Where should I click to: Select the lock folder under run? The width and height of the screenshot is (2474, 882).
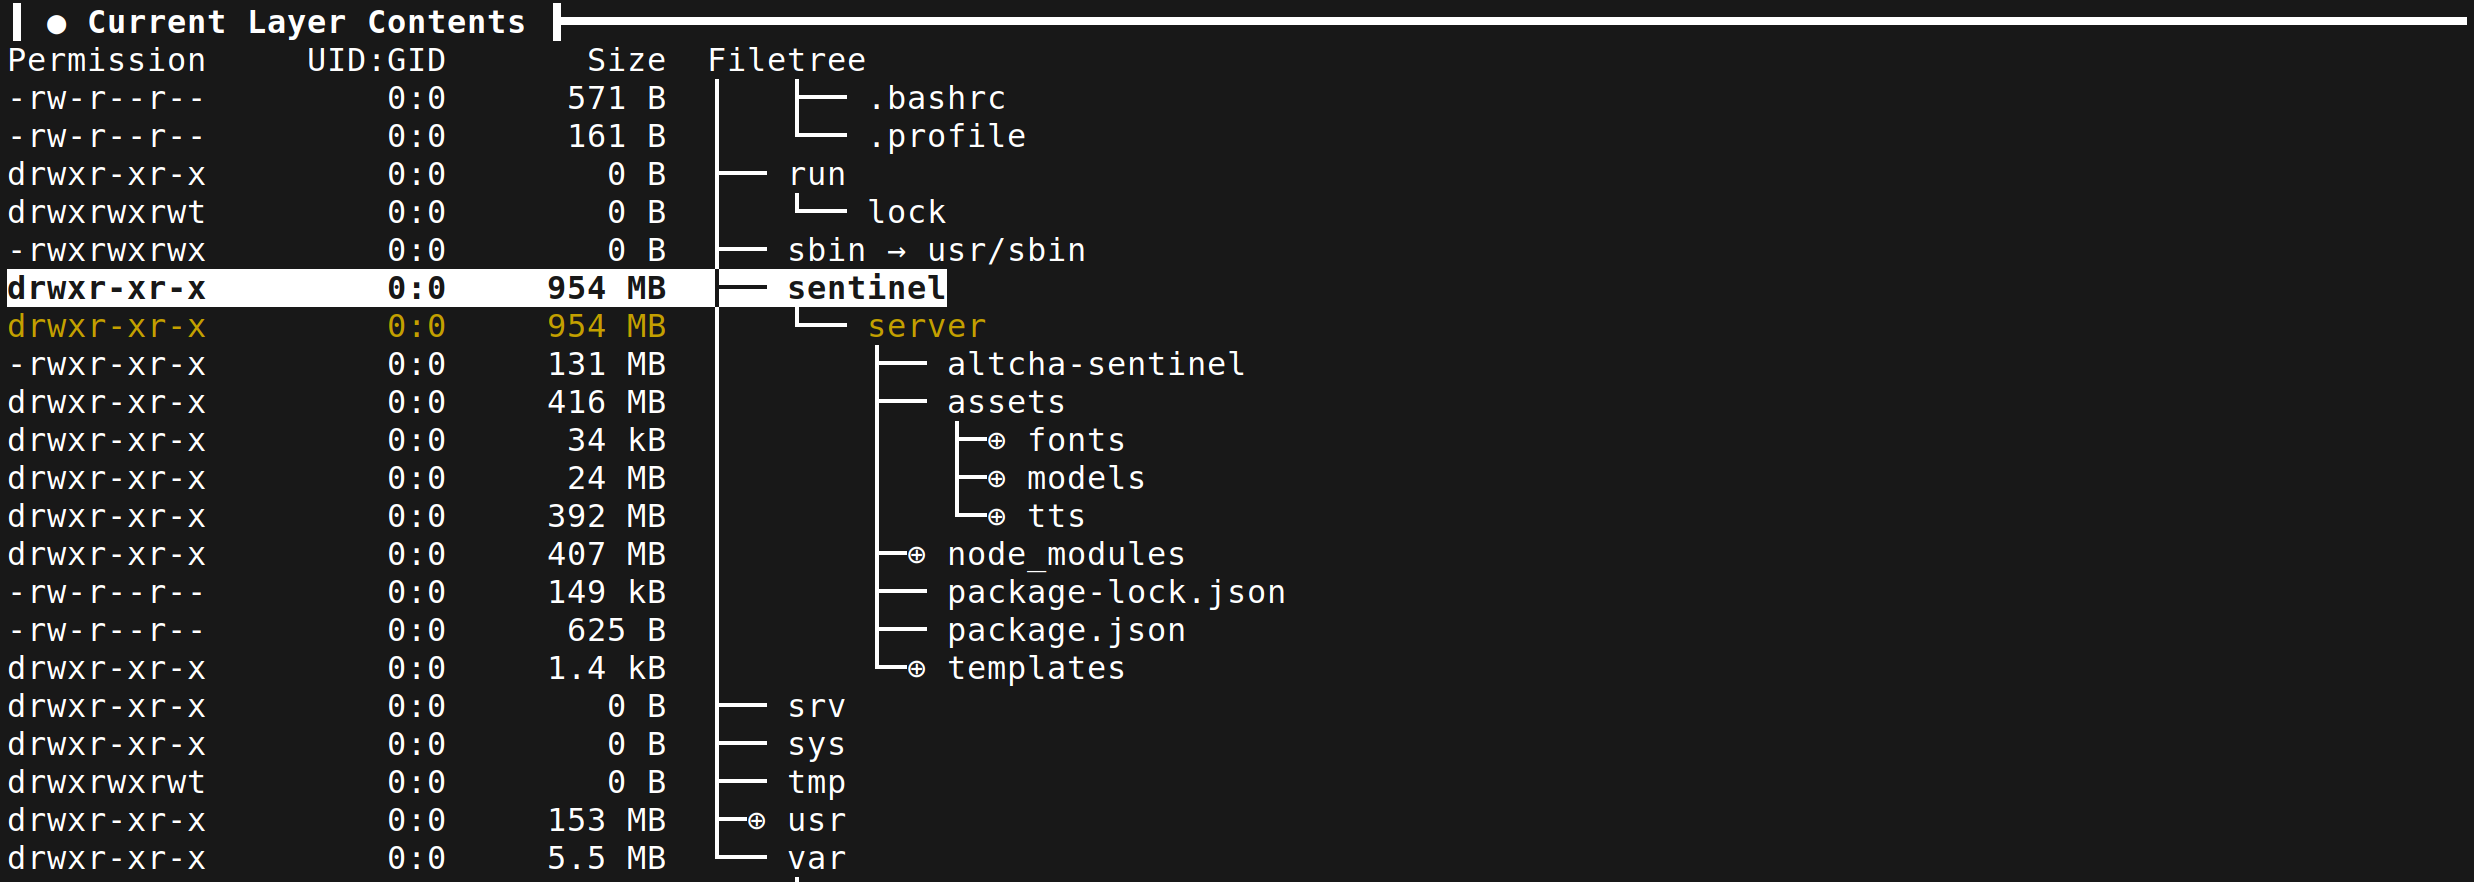[906, 213]
